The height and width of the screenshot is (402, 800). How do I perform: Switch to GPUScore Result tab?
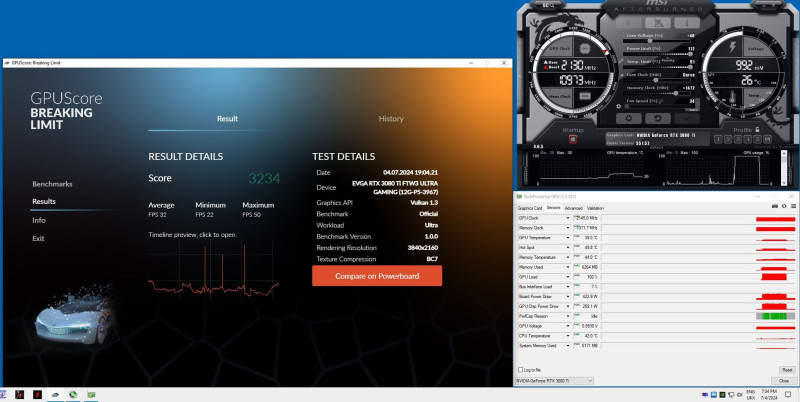(227, 119)
